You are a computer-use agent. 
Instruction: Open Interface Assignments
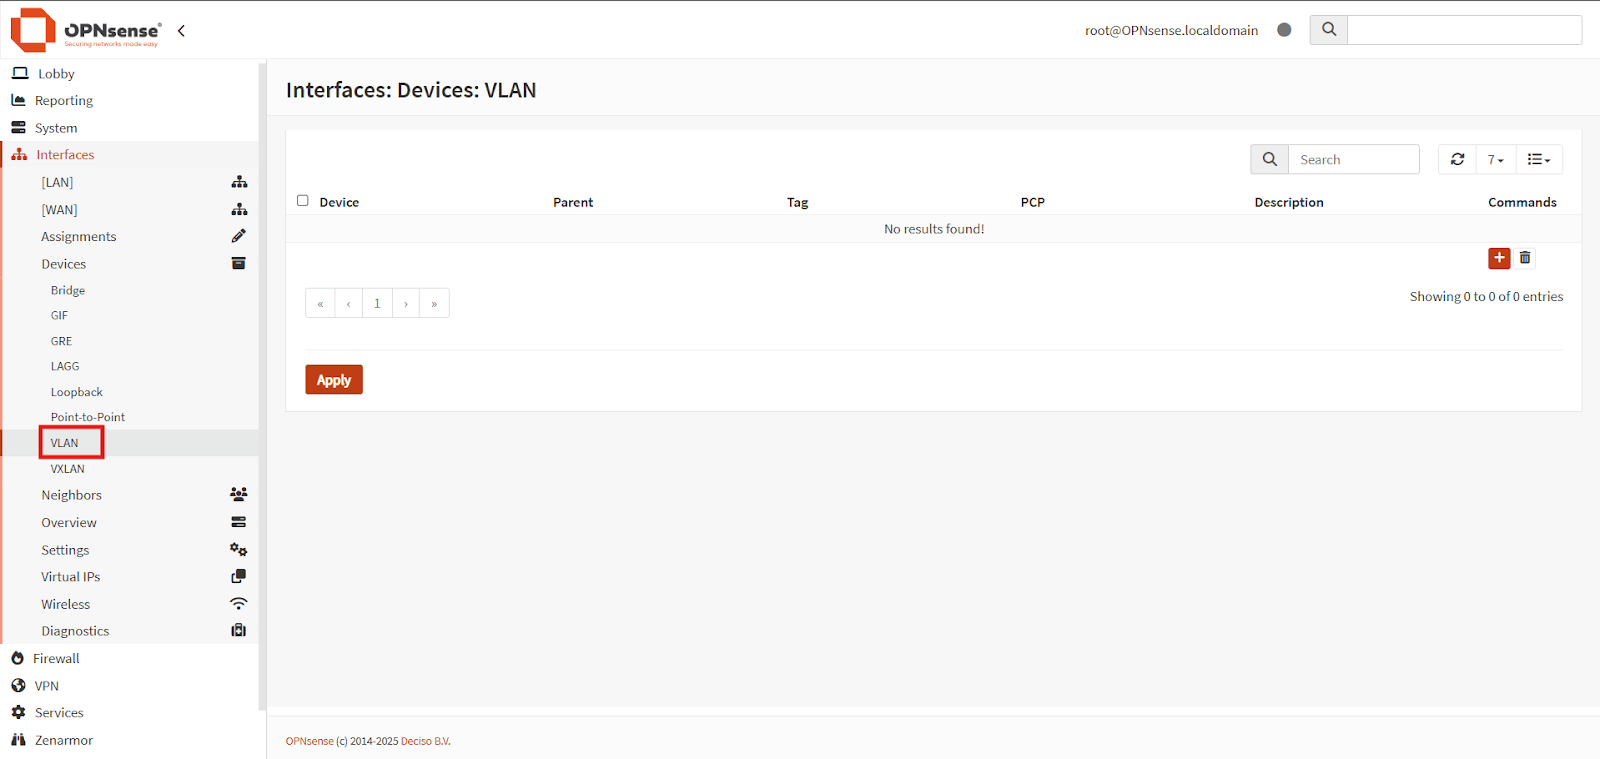79,237
